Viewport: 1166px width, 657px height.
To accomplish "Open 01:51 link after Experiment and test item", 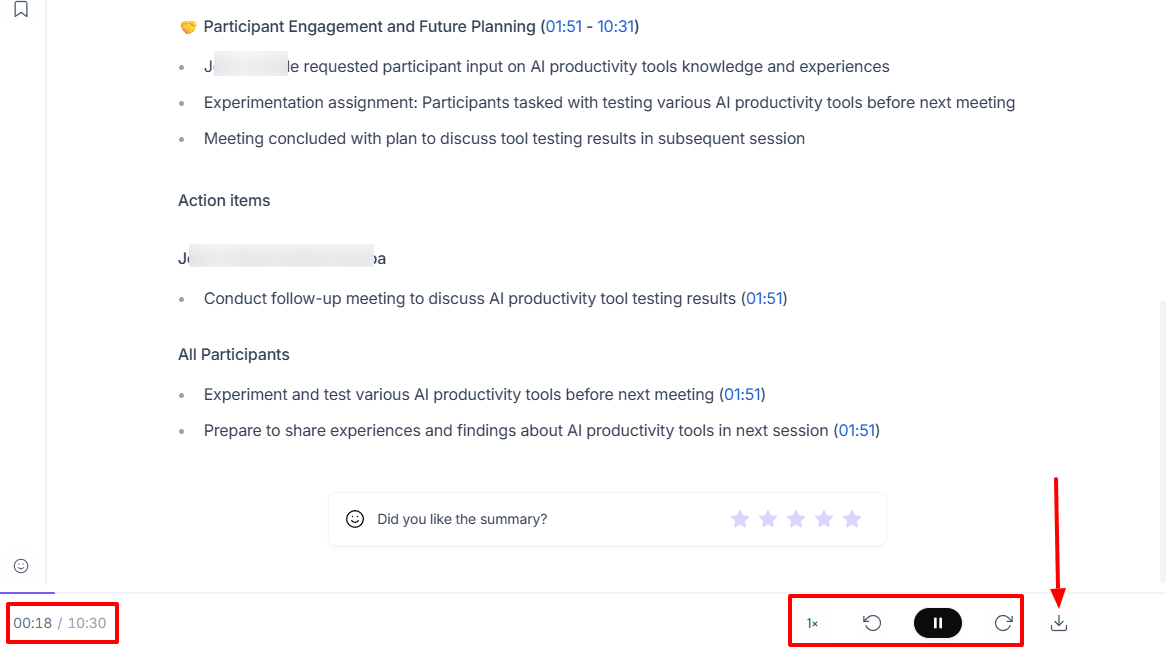I will coord(743,395).
